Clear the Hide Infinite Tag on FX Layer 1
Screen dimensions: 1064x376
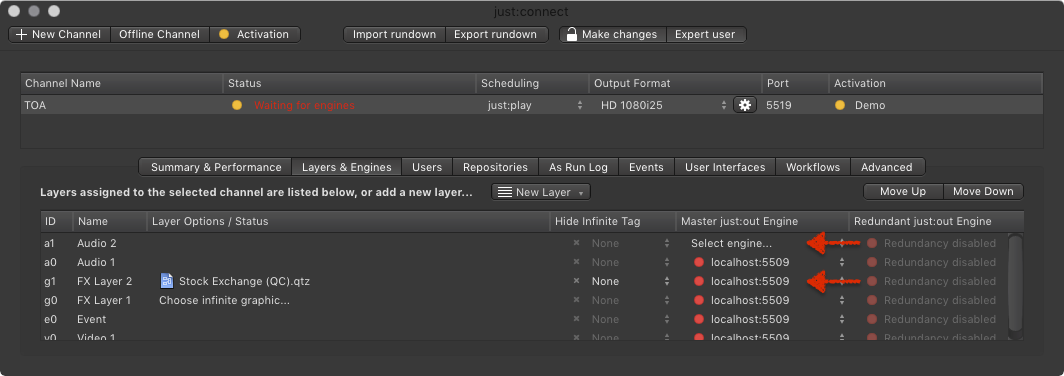(x=576, y=300)
